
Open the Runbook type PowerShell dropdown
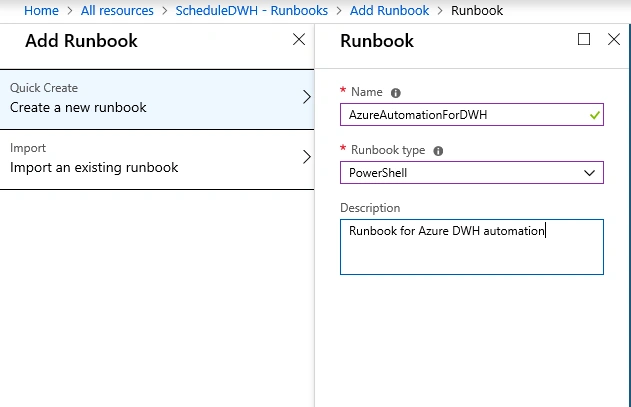[x=472, y=173]
